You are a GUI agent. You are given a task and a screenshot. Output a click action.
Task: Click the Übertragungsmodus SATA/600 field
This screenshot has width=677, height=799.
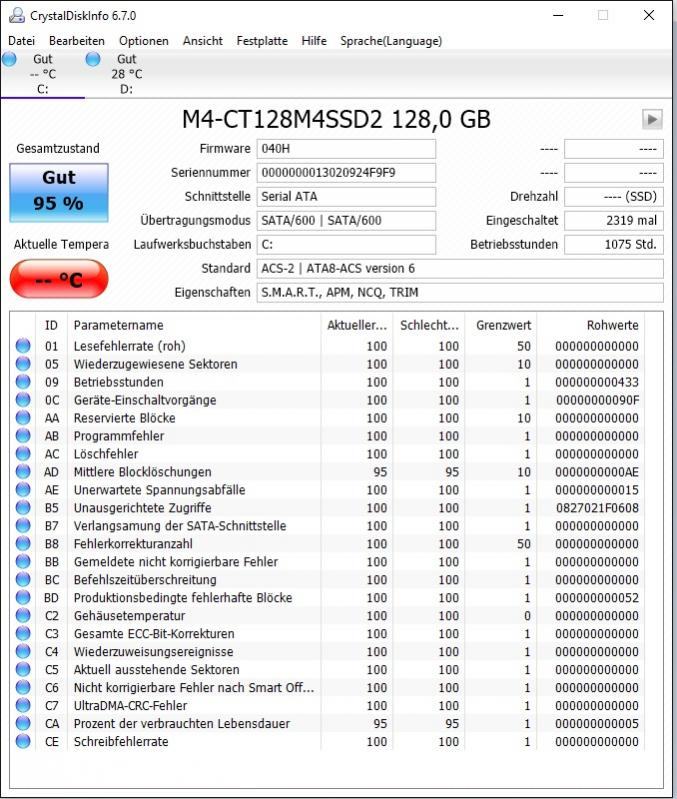click(346, 221)
